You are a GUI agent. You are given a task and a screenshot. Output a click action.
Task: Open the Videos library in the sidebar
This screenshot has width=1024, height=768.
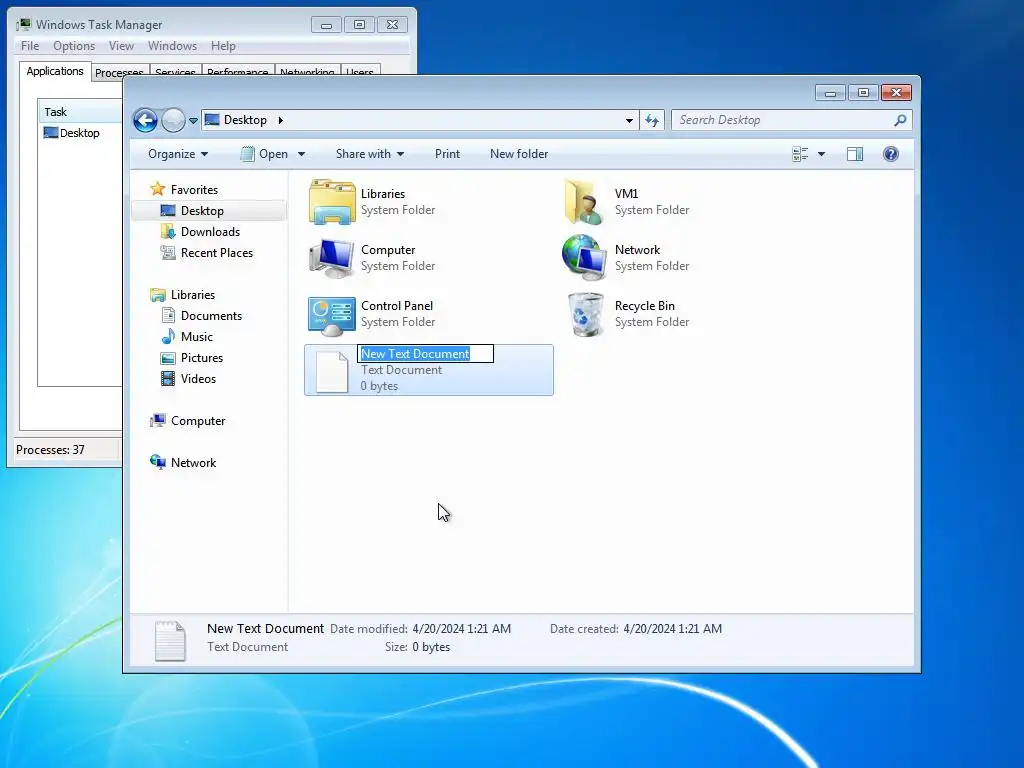click(x=198, y=379)
